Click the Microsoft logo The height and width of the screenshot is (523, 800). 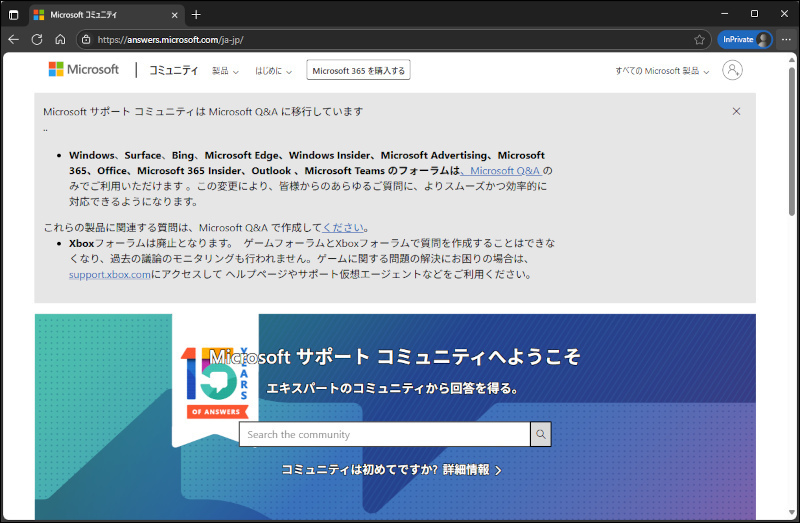click(x=84, y=70)
